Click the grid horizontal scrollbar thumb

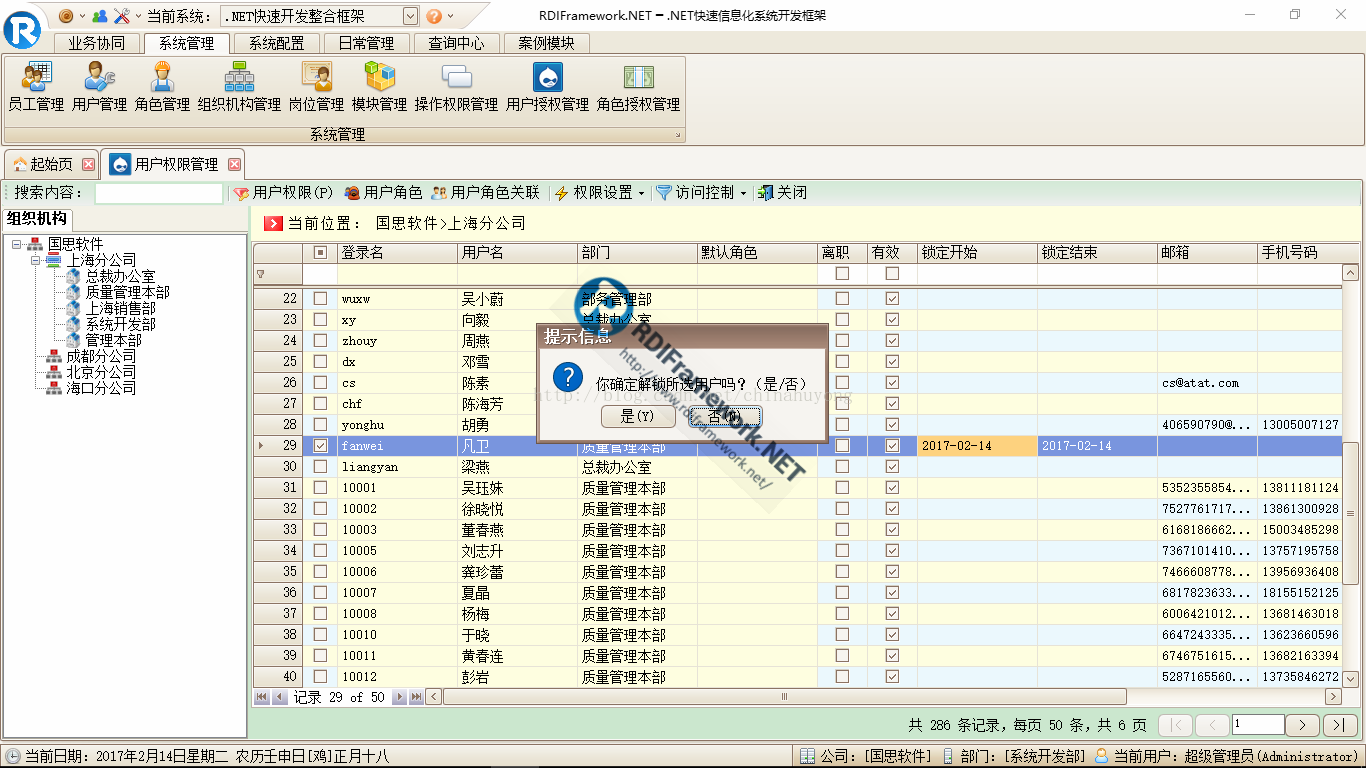(785, 697)
